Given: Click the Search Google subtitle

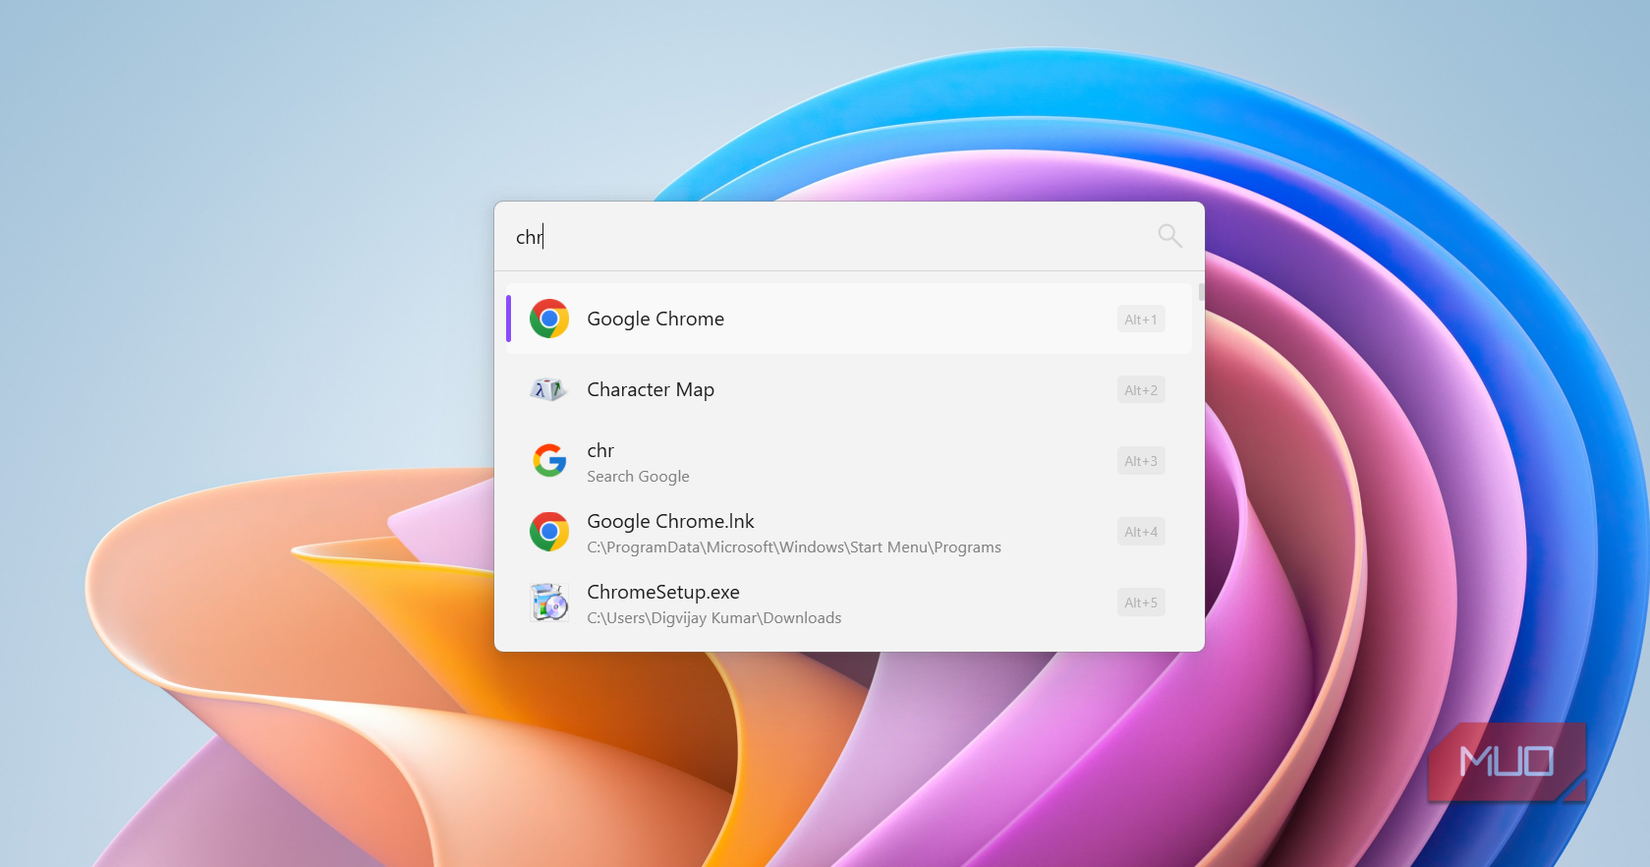Looking at the screenshot, I should tap(638, 477).
